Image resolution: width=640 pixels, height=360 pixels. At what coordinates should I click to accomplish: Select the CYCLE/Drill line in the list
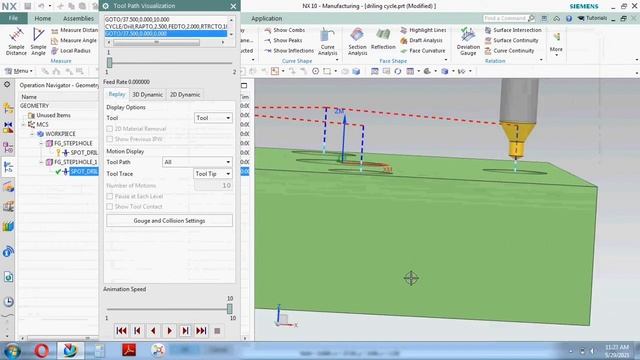coord(165,26)
